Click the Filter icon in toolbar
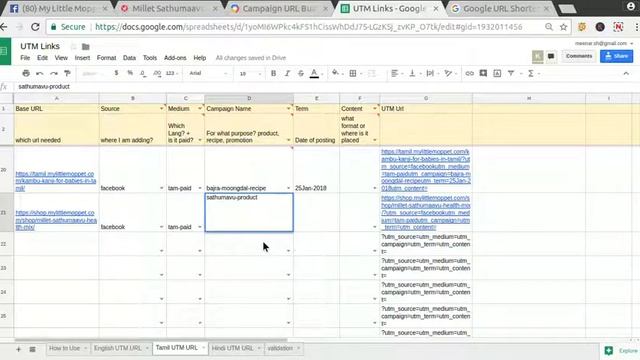Screen dimensions: 640x360 click(511, 73)
